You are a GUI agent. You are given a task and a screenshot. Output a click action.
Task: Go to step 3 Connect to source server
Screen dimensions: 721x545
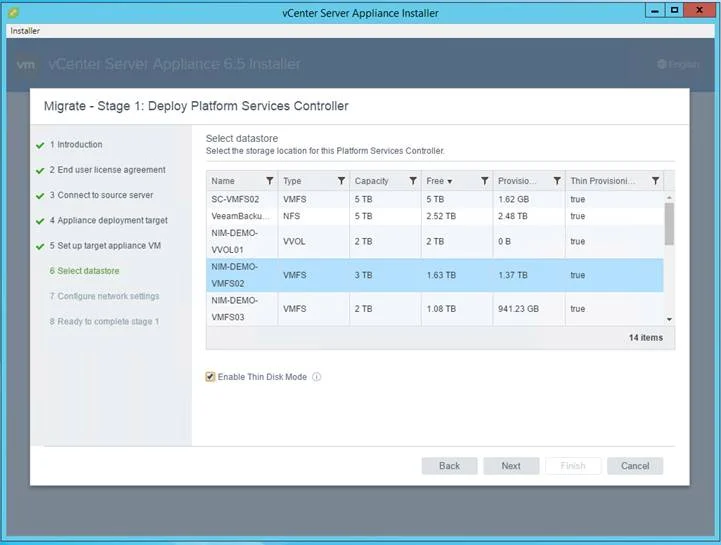[x=101, y=195]
